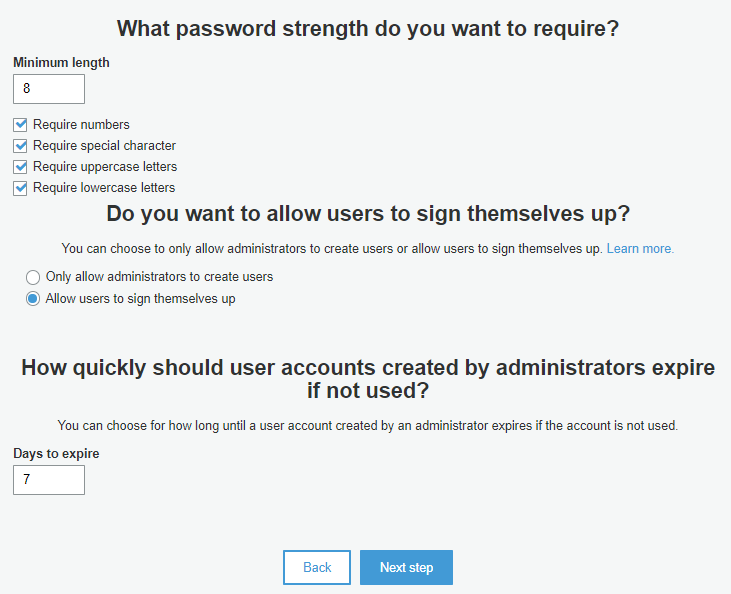Uncheck the Require numbers checkbox
Viewport: 731px width, 594px height.
tap(20, 125)
